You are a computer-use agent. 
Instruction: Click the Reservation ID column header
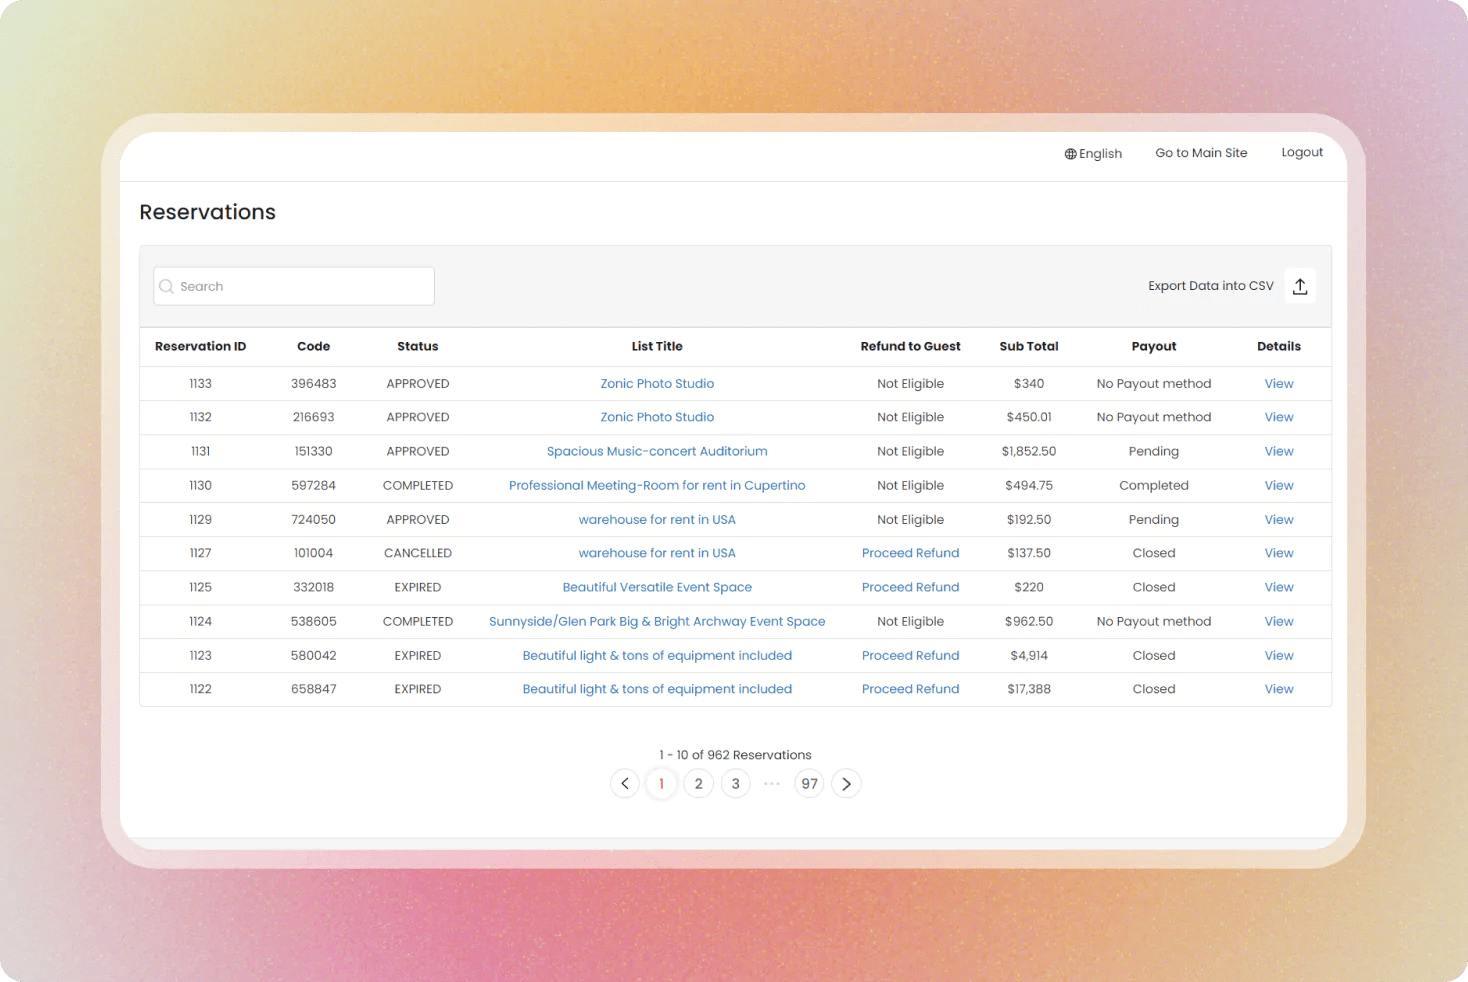200,347
